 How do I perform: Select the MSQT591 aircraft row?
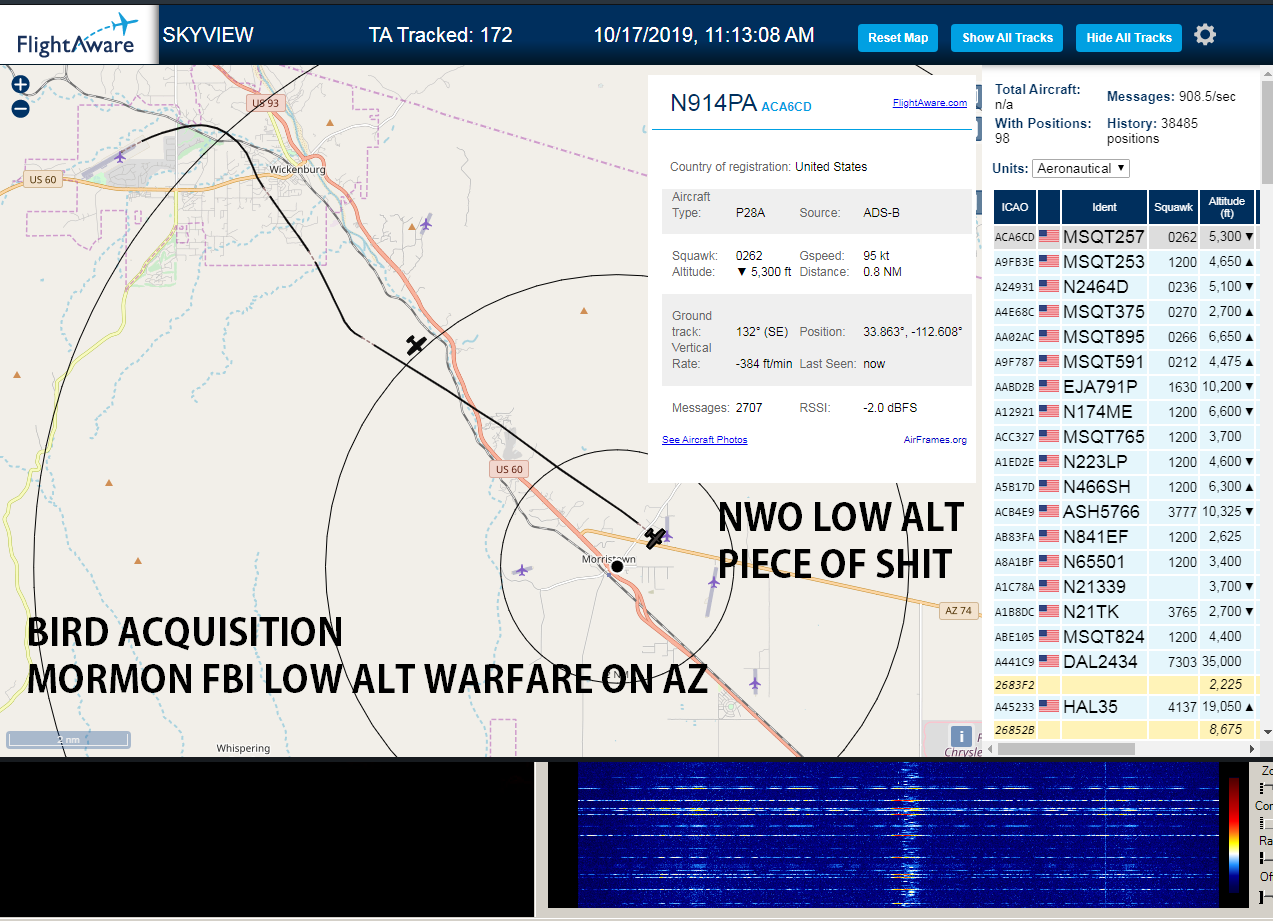(x=1125, y=362)
